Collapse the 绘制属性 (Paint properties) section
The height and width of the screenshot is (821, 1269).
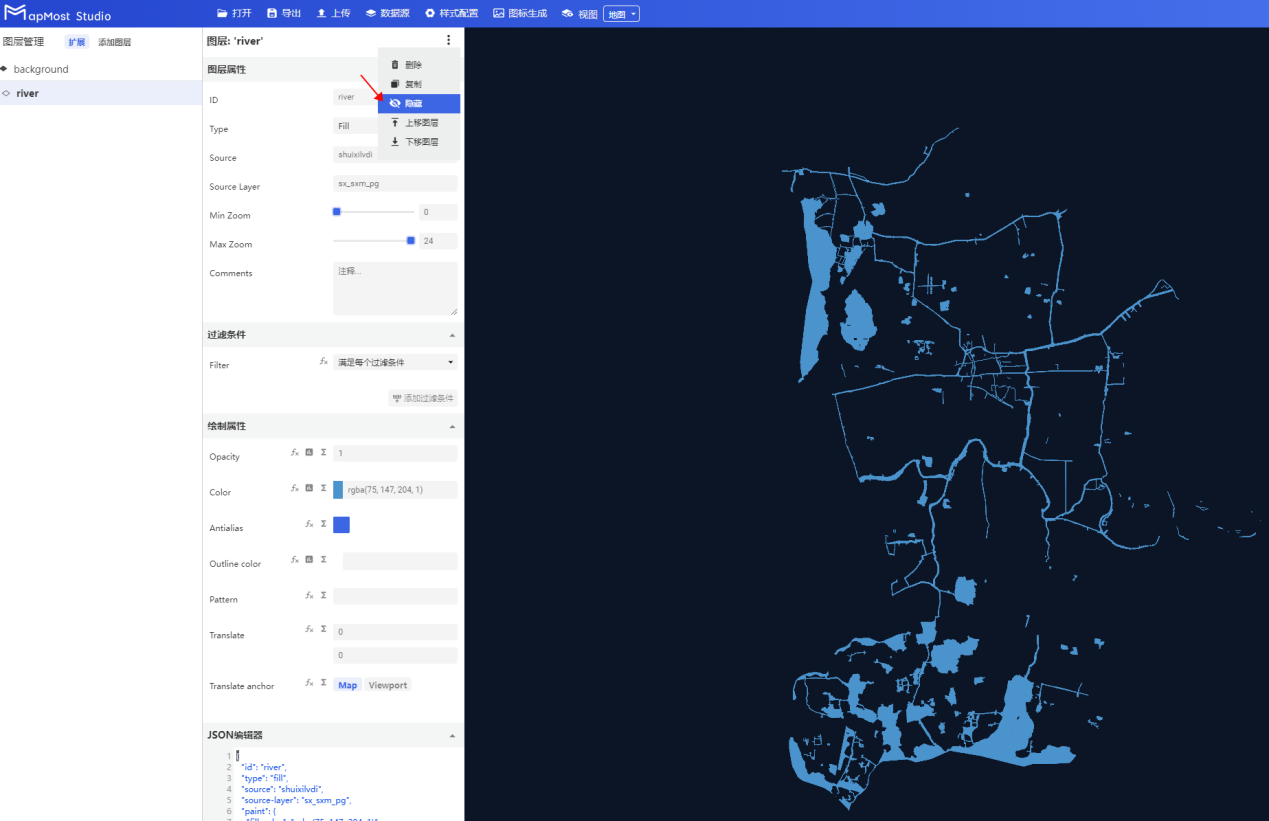pos(451,426)
